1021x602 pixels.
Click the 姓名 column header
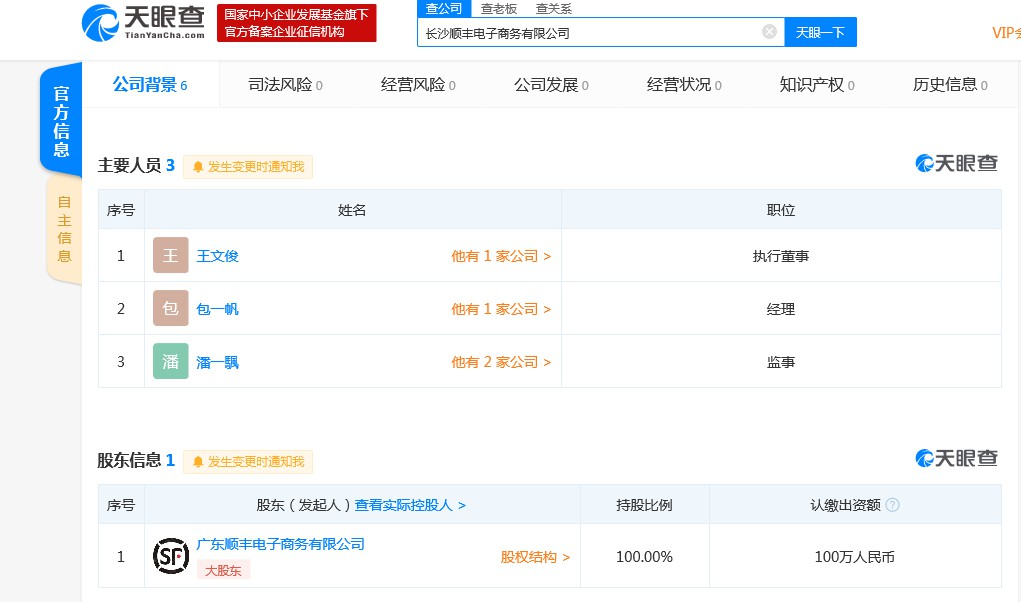pyautogui.click(x=352, y=210)
